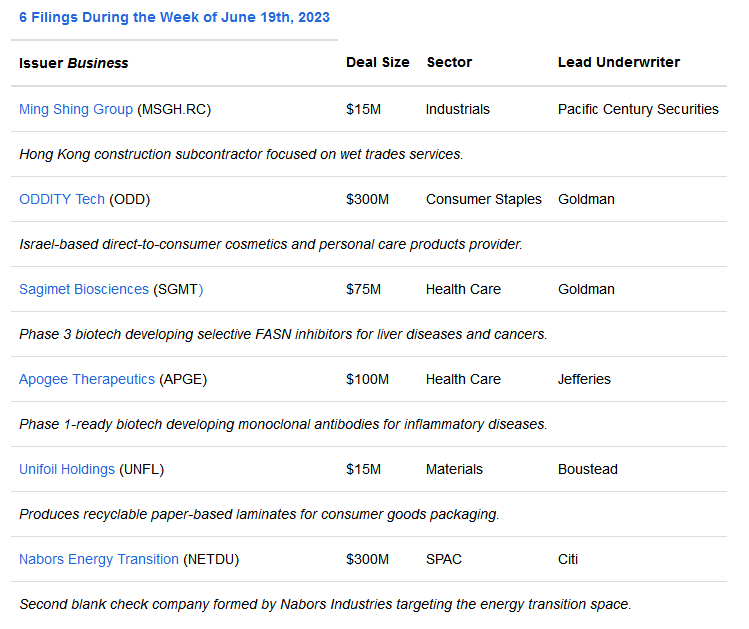
Task: Click the 'Materials' sector cell
Action: (x=454, y=469)
